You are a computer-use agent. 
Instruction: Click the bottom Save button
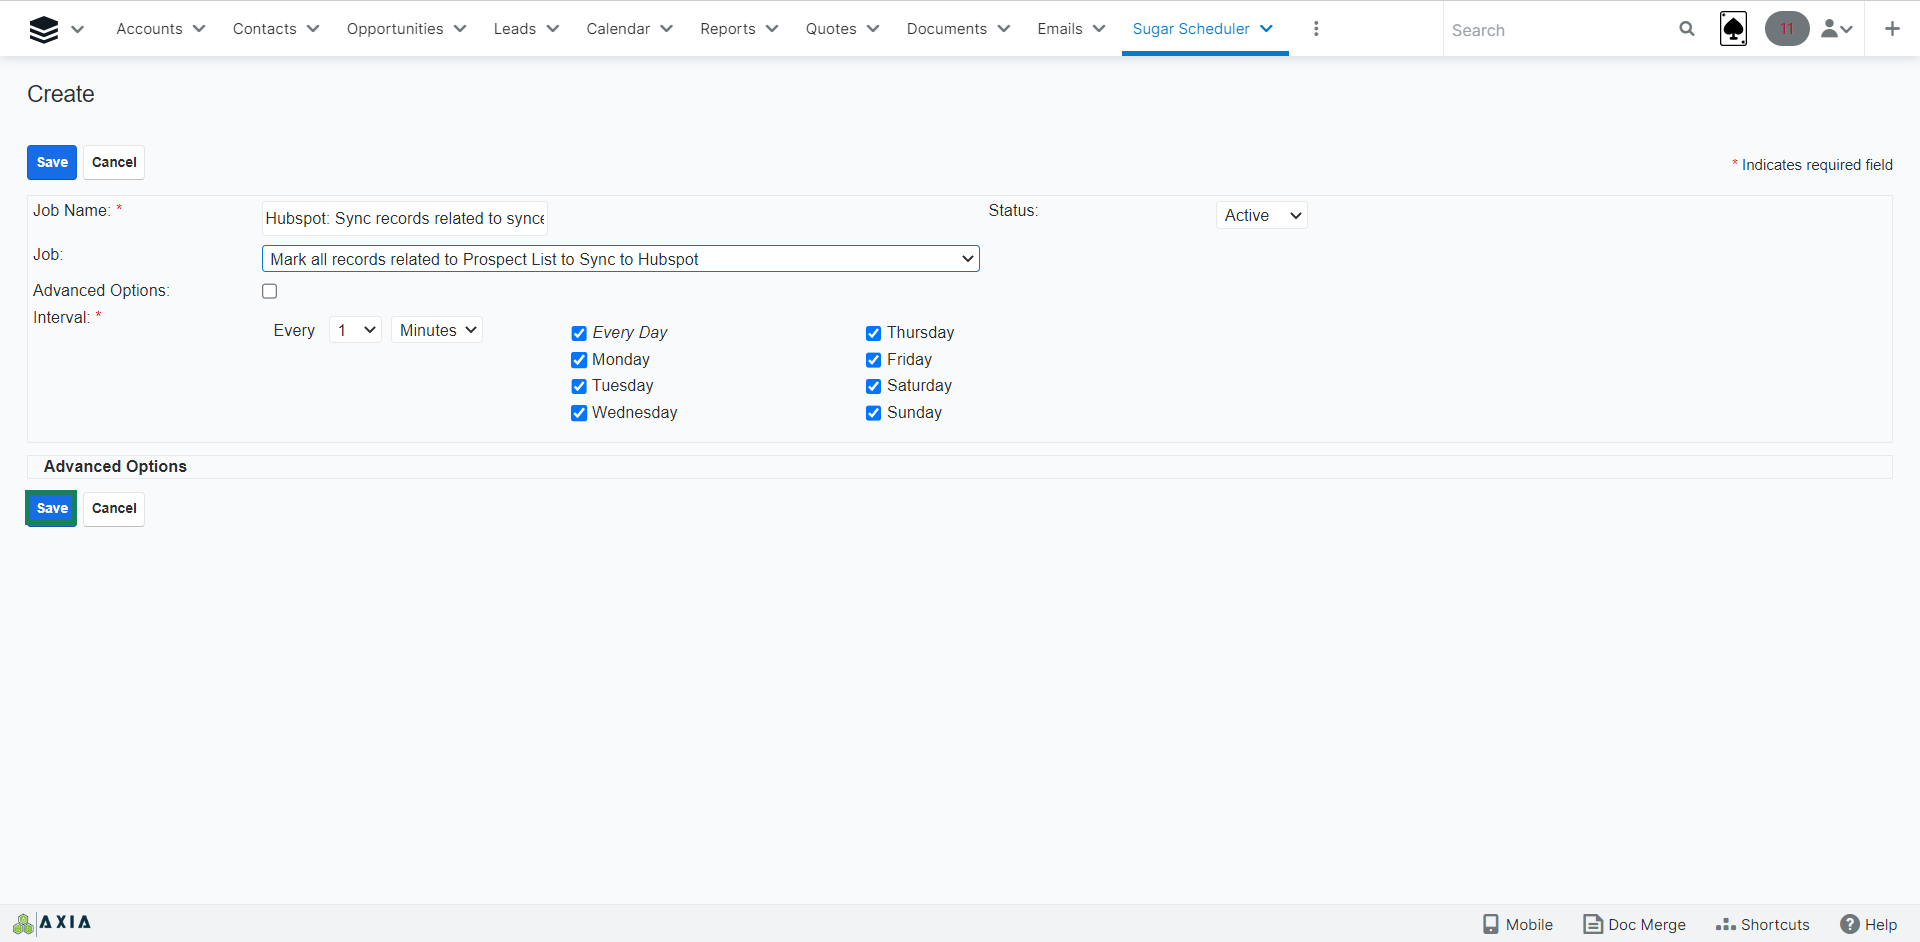52,508
